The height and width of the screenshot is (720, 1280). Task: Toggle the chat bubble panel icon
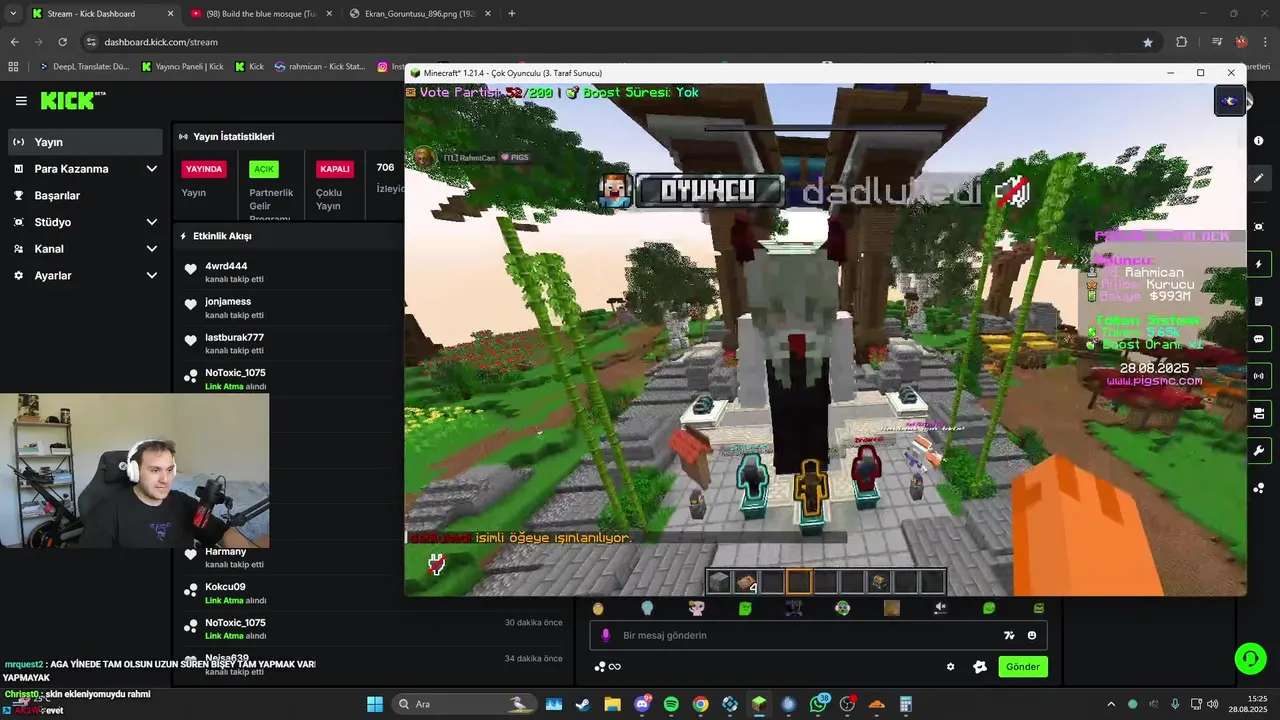click(1258, 339)
